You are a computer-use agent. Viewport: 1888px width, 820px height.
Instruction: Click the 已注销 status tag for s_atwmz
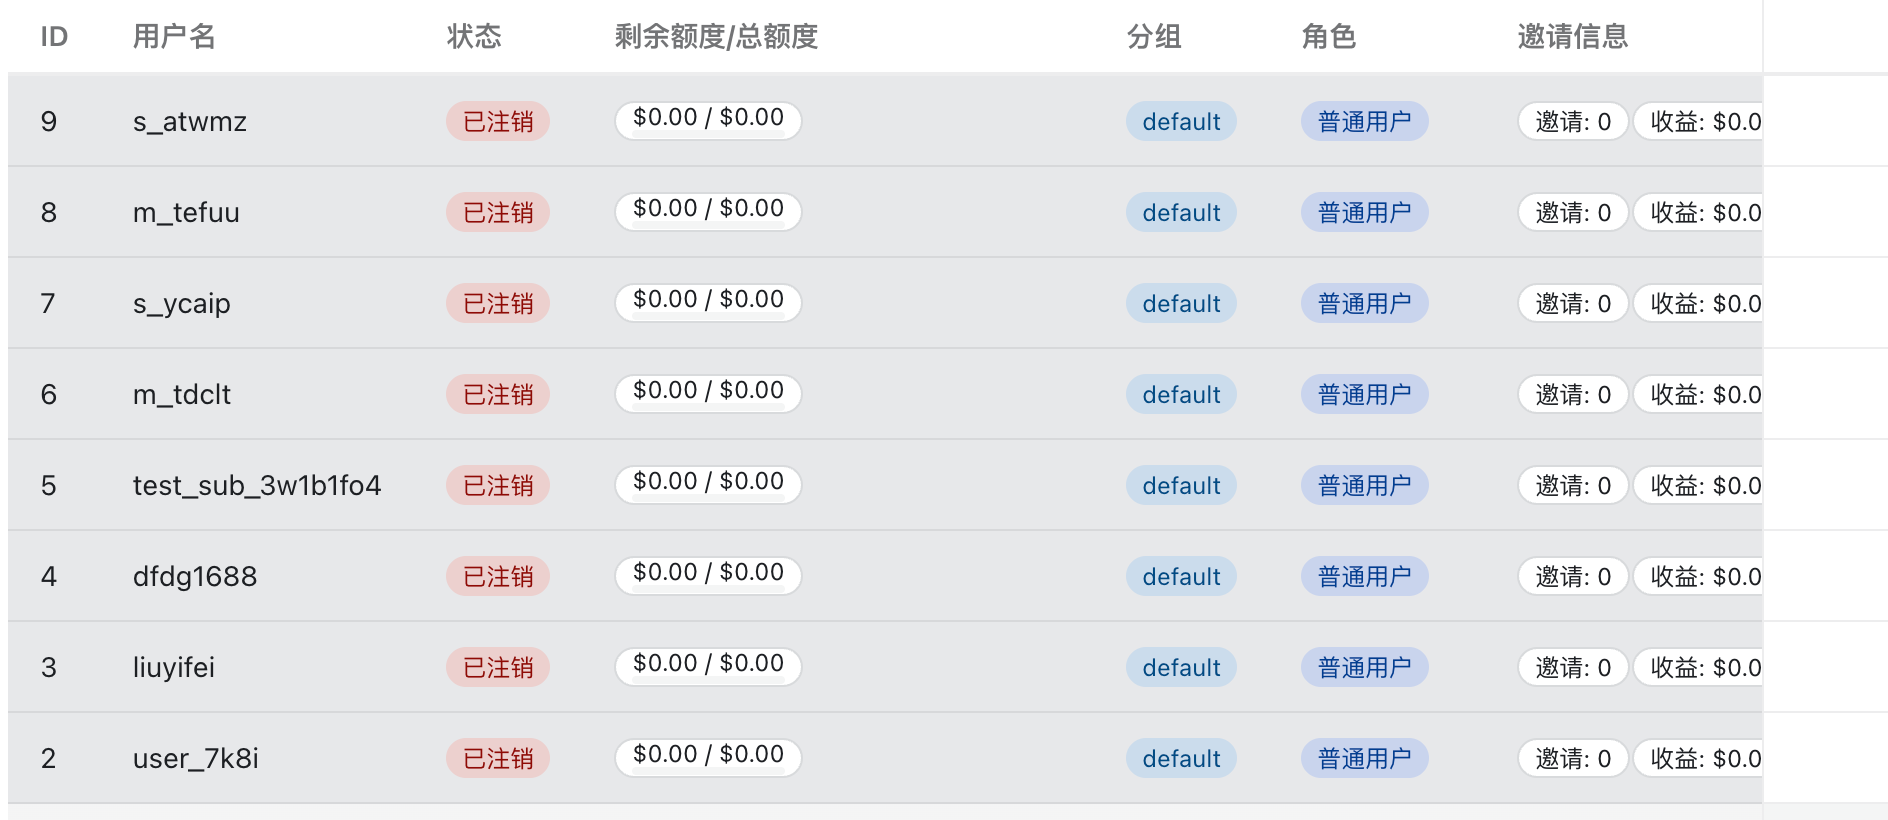498,122
